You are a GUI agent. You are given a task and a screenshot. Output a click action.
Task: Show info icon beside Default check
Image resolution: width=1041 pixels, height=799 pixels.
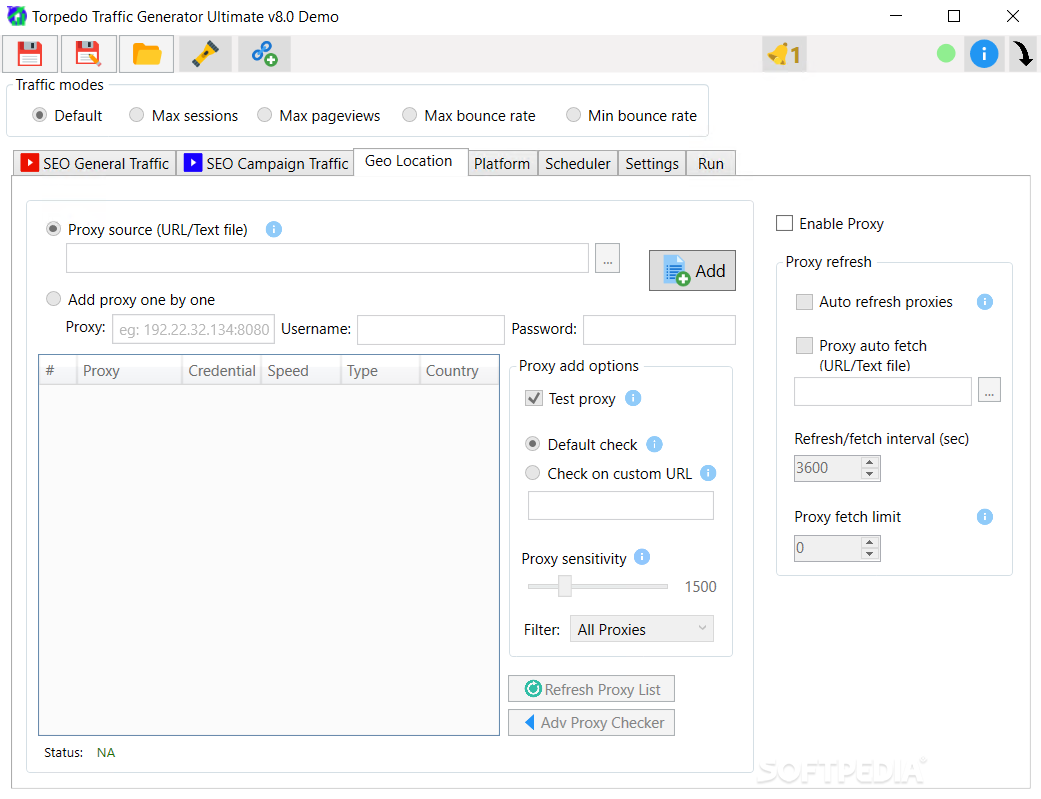pyautogui.click(x=655, y=444)
